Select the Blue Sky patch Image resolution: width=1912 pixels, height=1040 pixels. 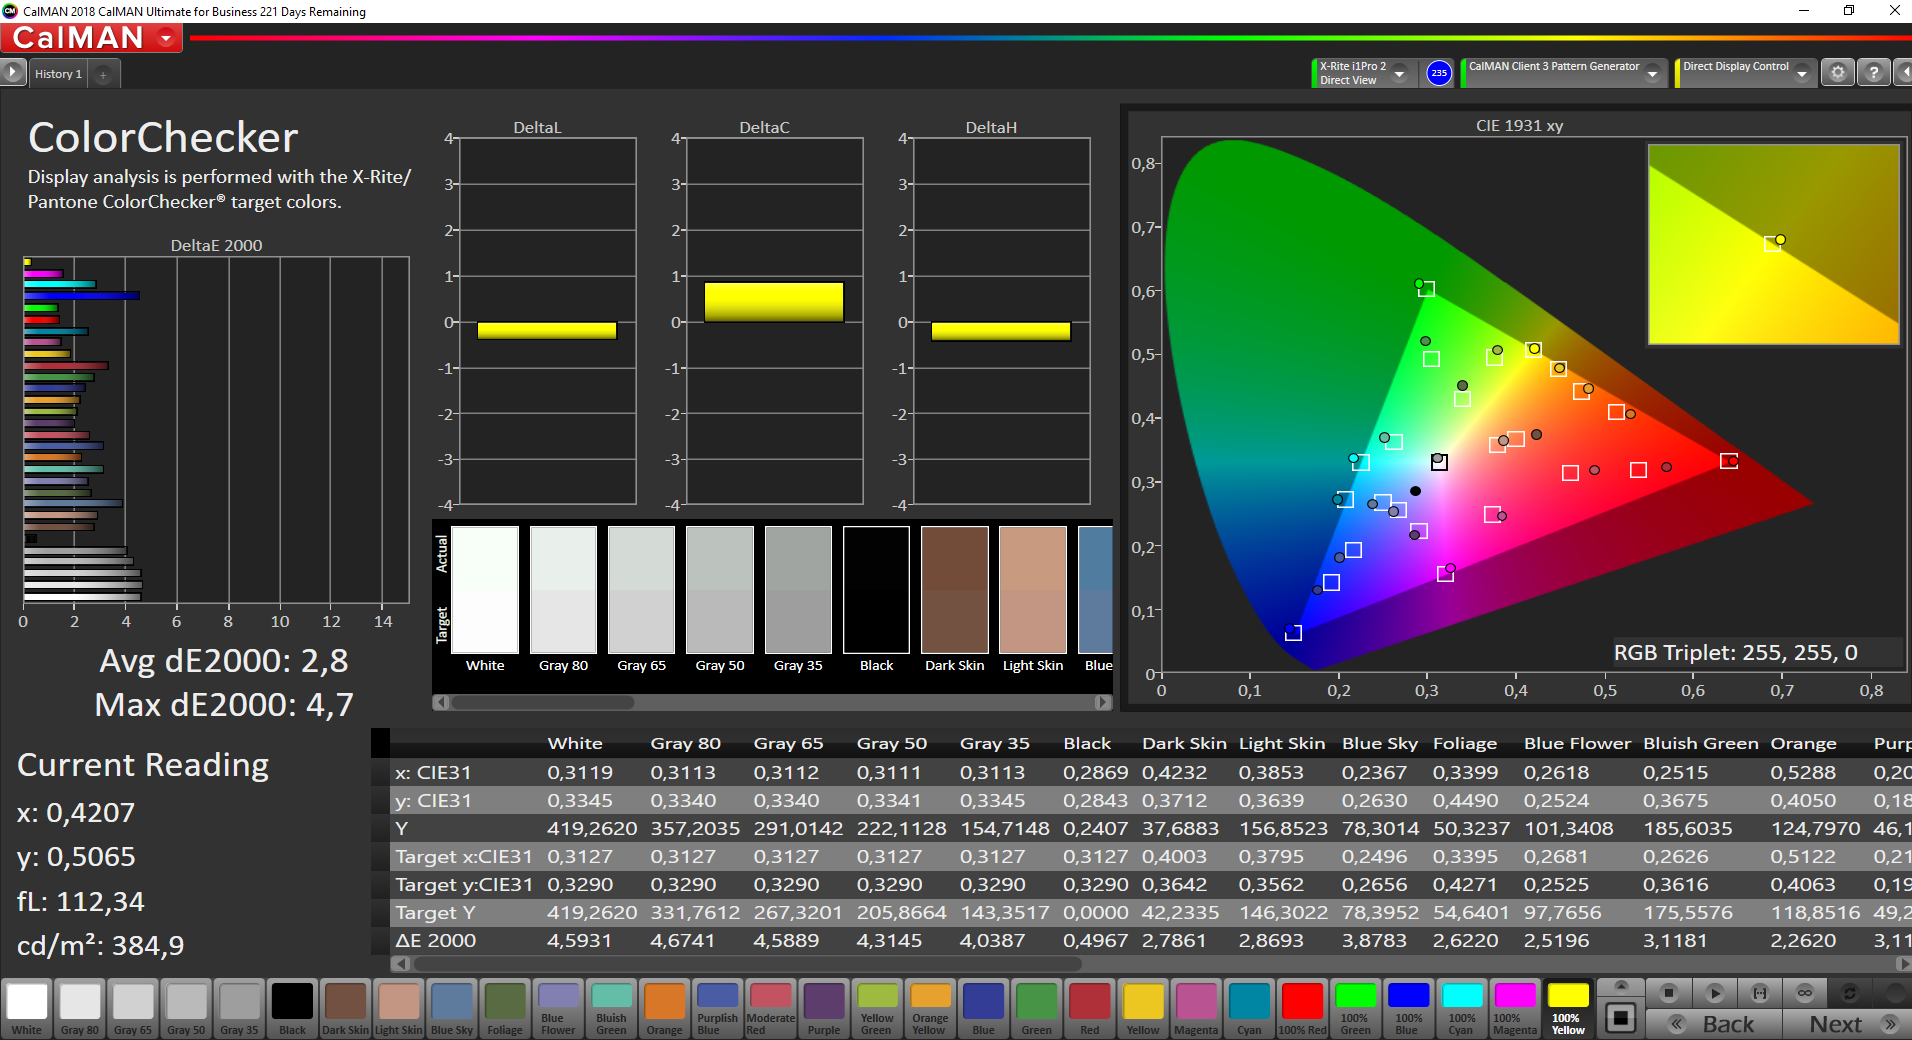[452, 1008]
